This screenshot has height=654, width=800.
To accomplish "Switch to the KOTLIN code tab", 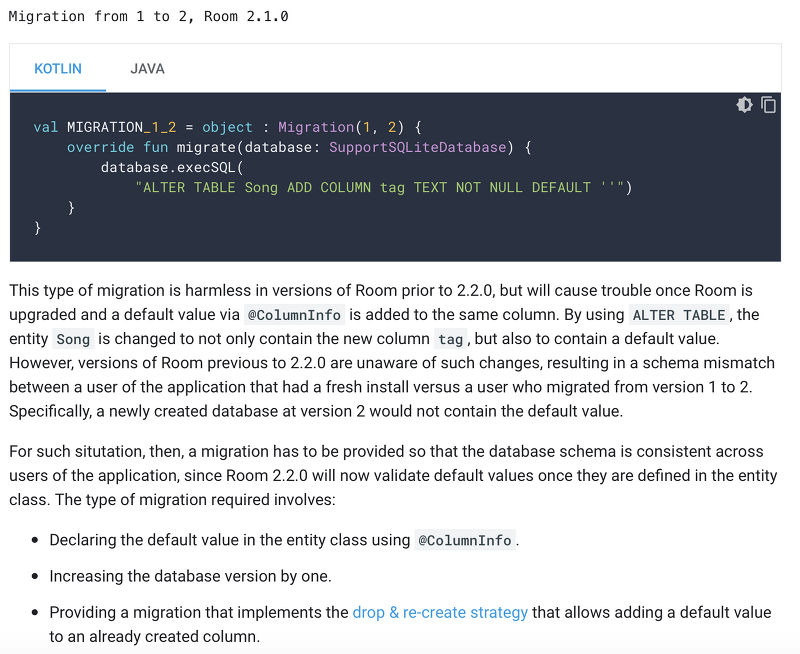I will (58, 69).
